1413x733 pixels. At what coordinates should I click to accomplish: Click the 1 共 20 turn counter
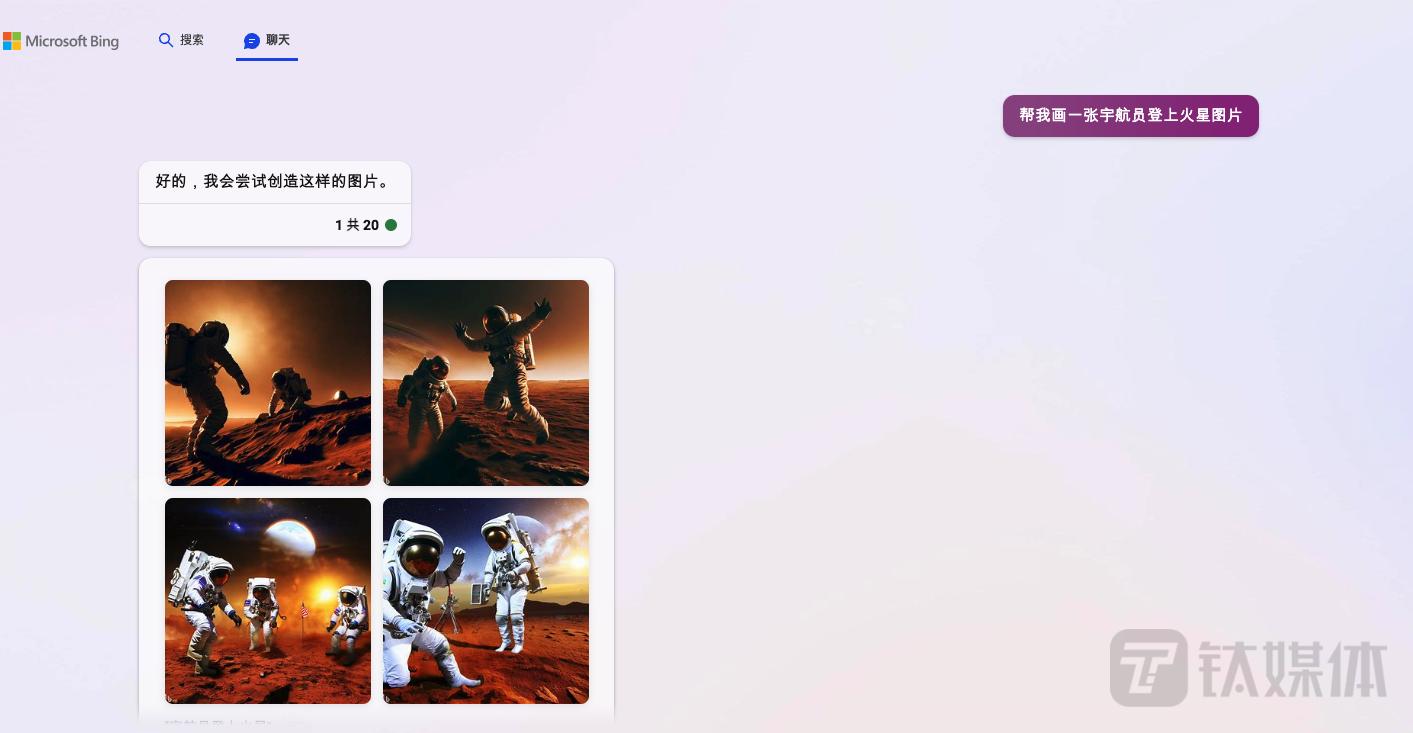tap(357, 225)
